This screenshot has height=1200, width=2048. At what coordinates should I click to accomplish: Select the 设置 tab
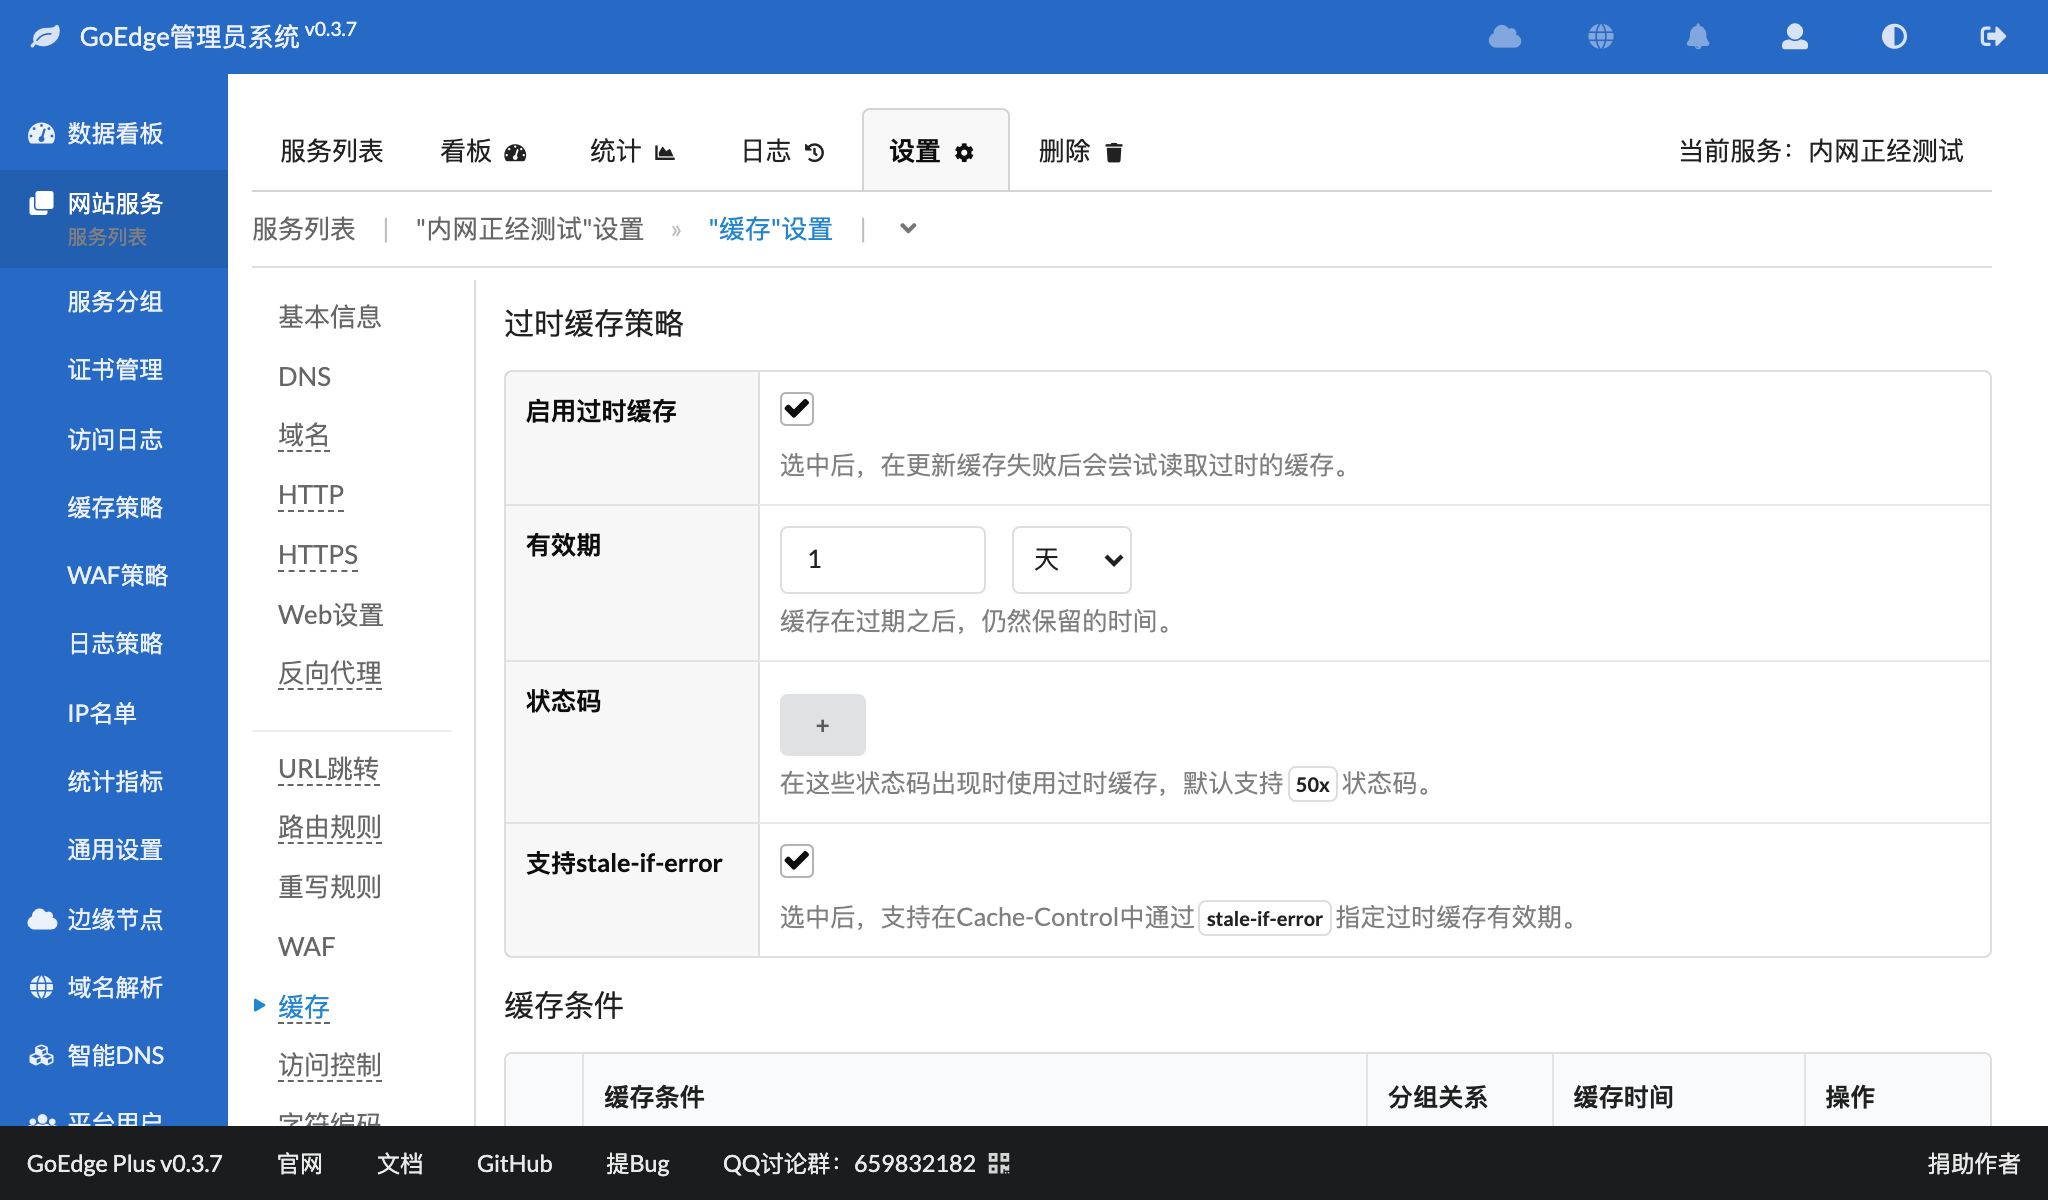(935, 150)
